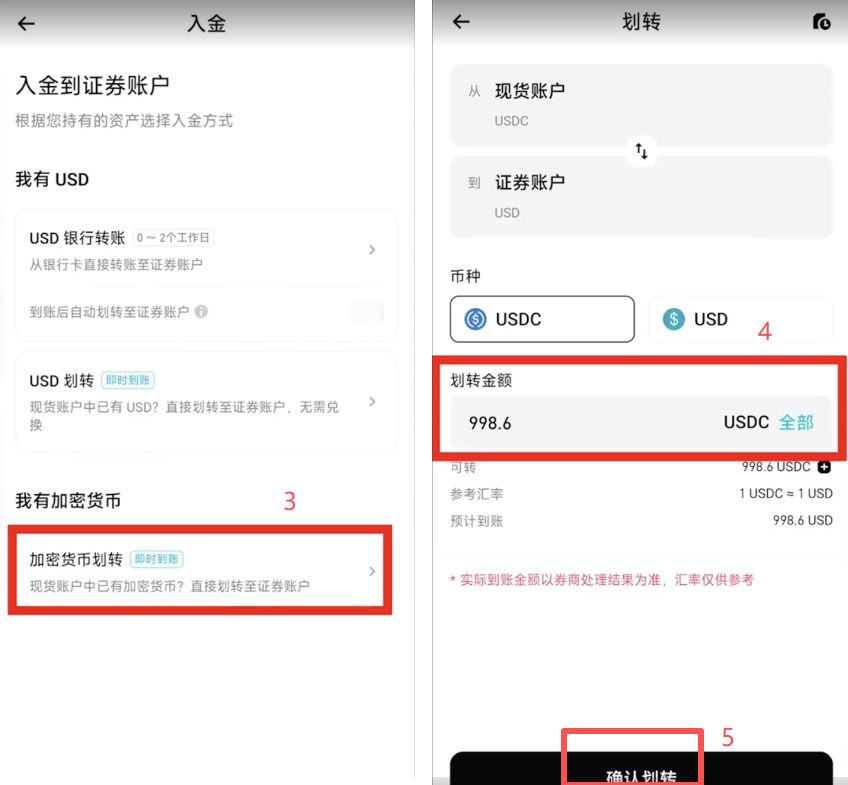Tap the 划转 screen title
The image size is (848, 785).
[641, 22]
